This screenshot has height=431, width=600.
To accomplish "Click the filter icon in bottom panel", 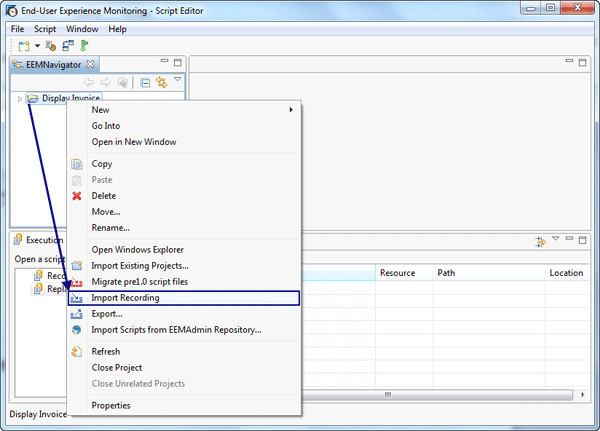I will pos(541,241).
